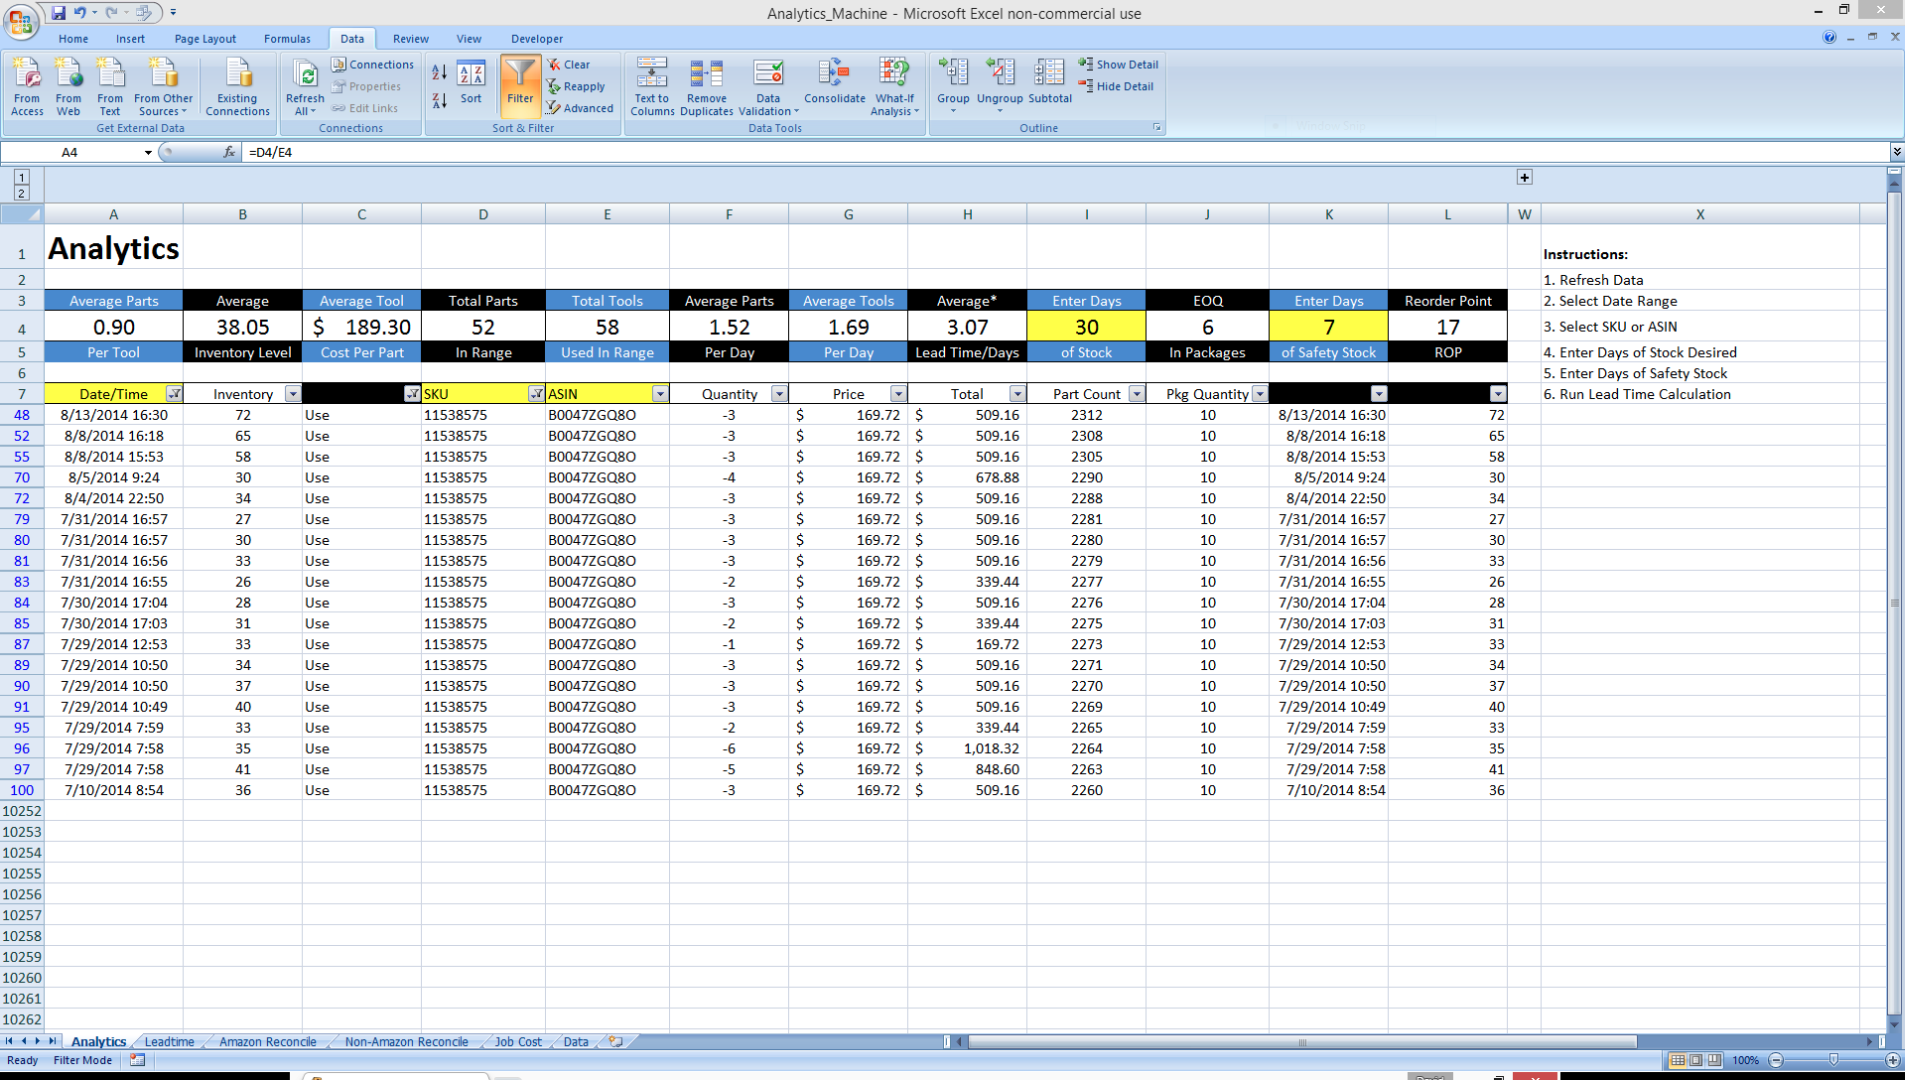Open Outline dialog launcher
This screenshot has height=1080, width=1905.
coord(1157,128)
